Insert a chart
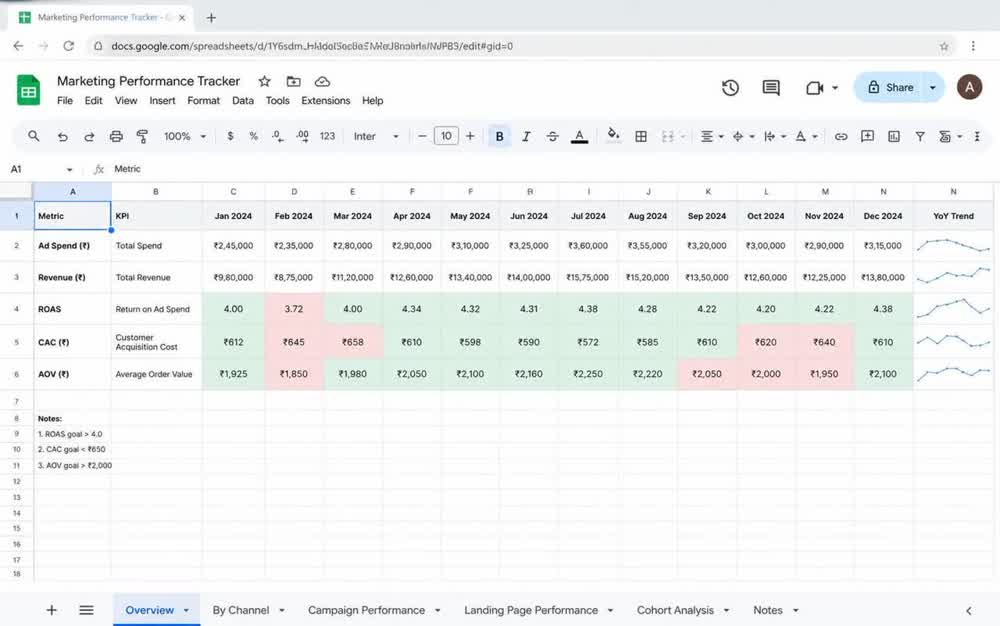 click(893, 136)
